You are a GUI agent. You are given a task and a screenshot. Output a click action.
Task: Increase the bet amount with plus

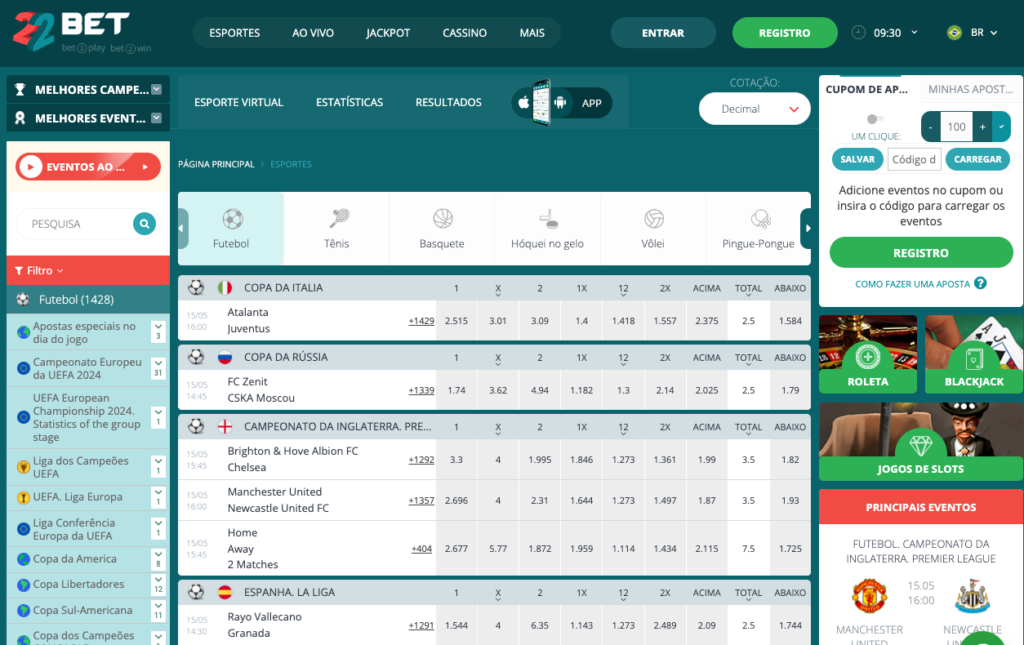pos(982,127)
